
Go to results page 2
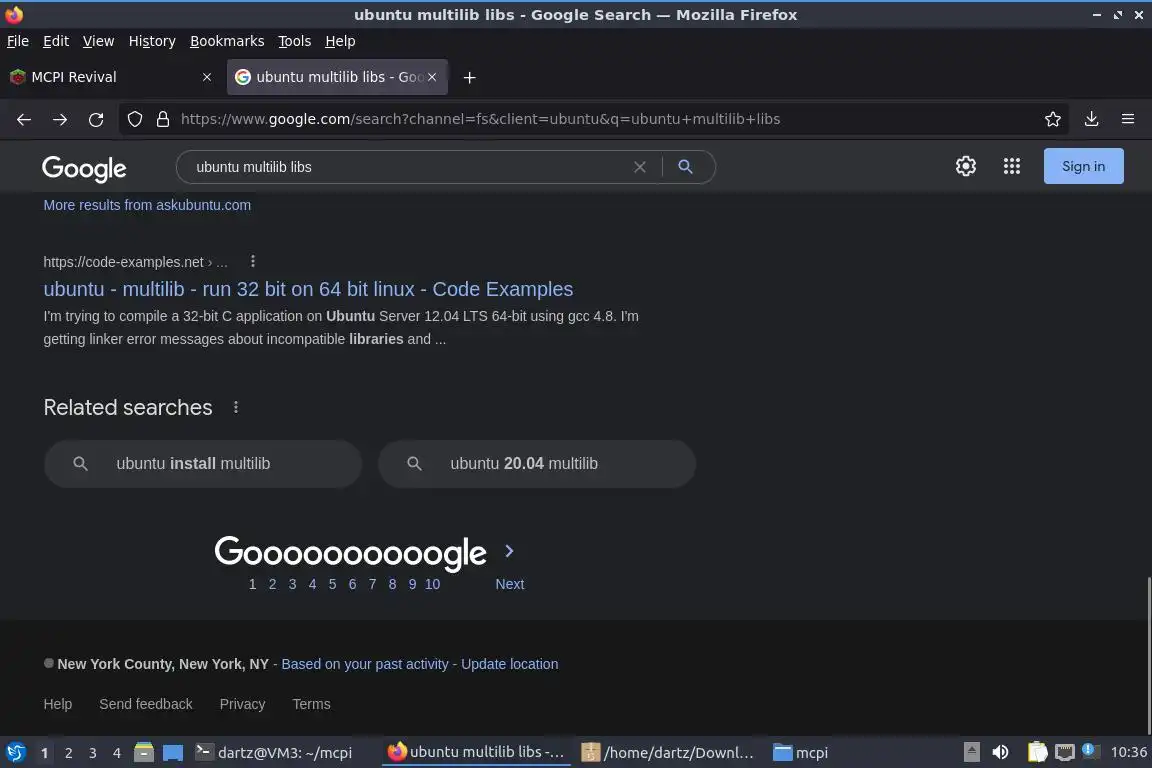[x=273, y=584]
